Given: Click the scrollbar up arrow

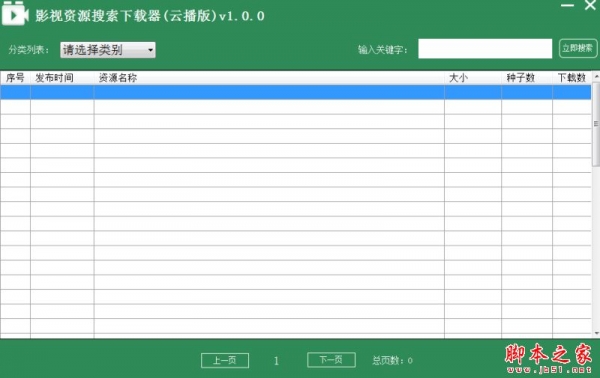Looking at the screenshot, I should (x=596, y=77).
